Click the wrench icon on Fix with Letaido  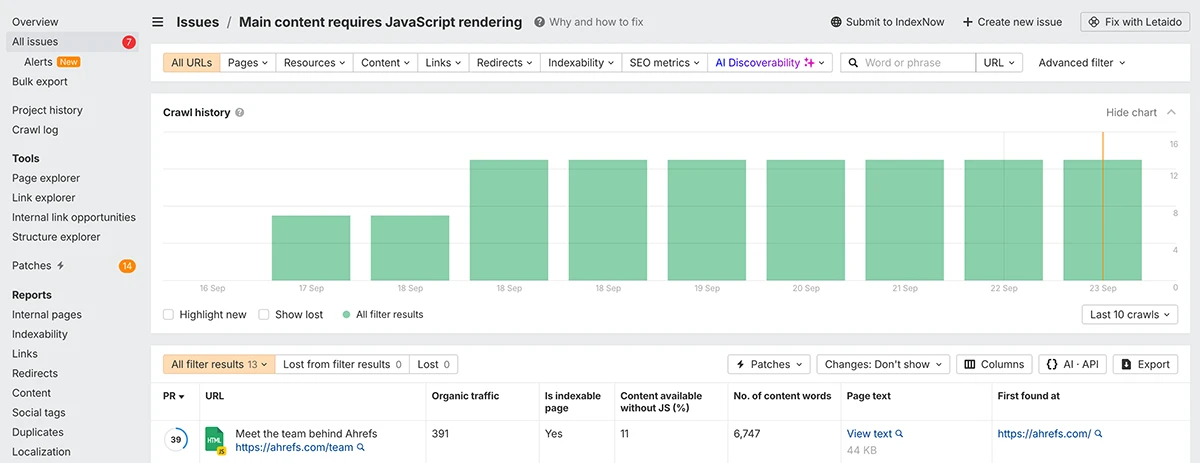tap(1094, 22)
